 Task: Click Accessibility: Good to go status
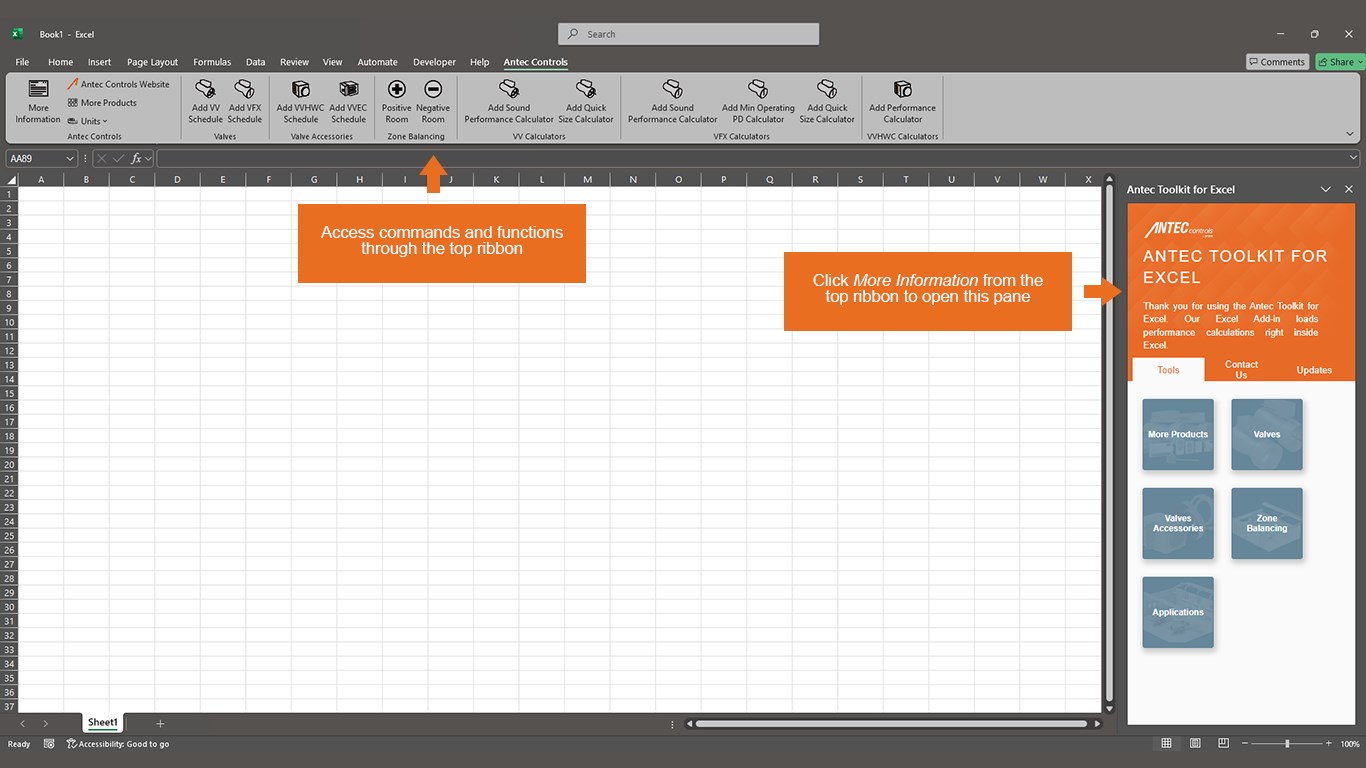[118, 744]
